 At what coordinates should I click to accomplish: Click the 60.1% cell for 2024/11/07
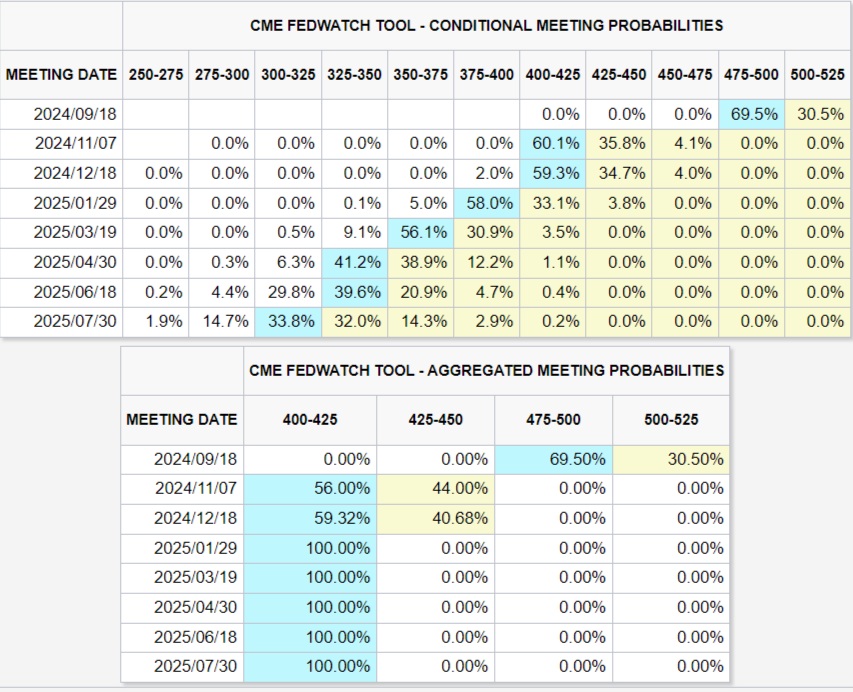point(553,143)
